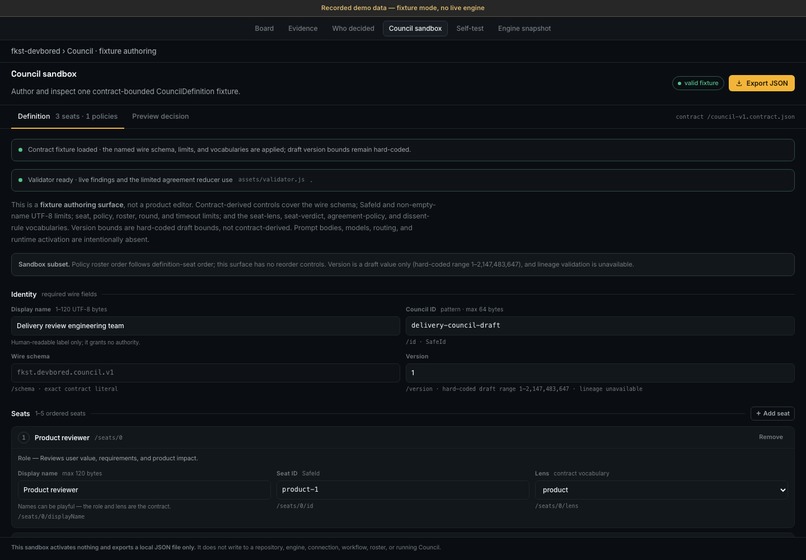Click the Identity section heading
This screenshot has height=560, width=806.
[24, 295]
